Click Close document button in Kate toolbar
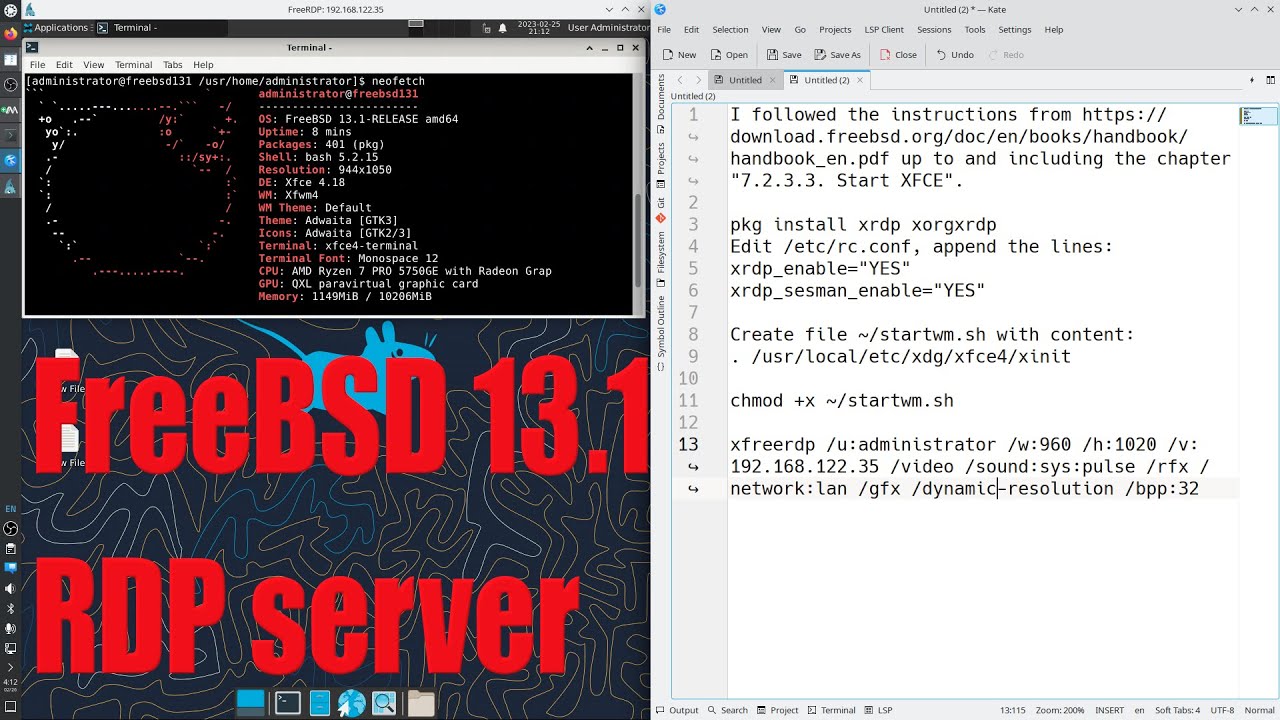The width and height of the screenshot is (1280, 720). tap(898, 55)
